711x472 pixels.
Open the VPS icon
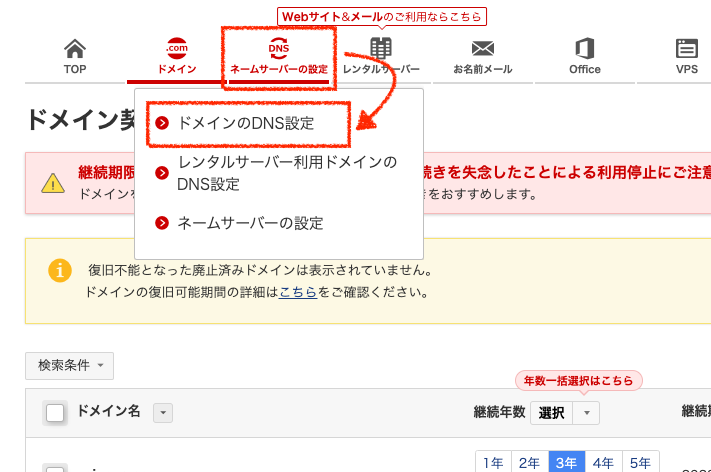click(x=687, y=48)
